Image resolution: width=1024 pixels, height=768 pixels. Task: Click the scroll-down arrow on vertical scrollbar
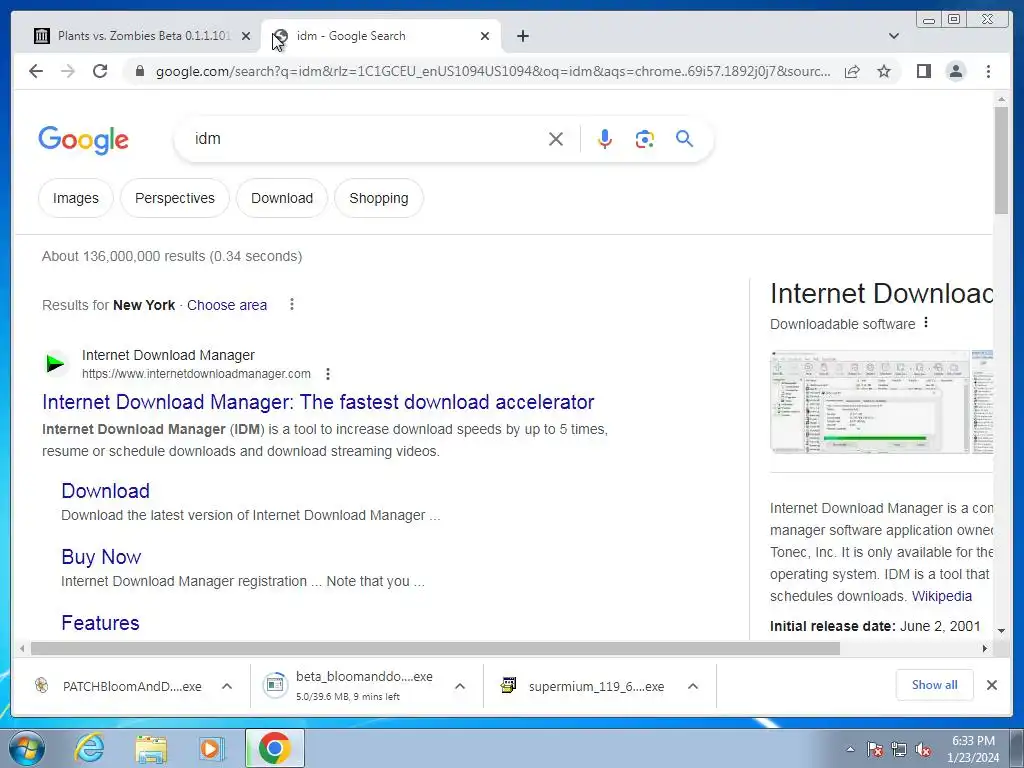coord(1001,631)
